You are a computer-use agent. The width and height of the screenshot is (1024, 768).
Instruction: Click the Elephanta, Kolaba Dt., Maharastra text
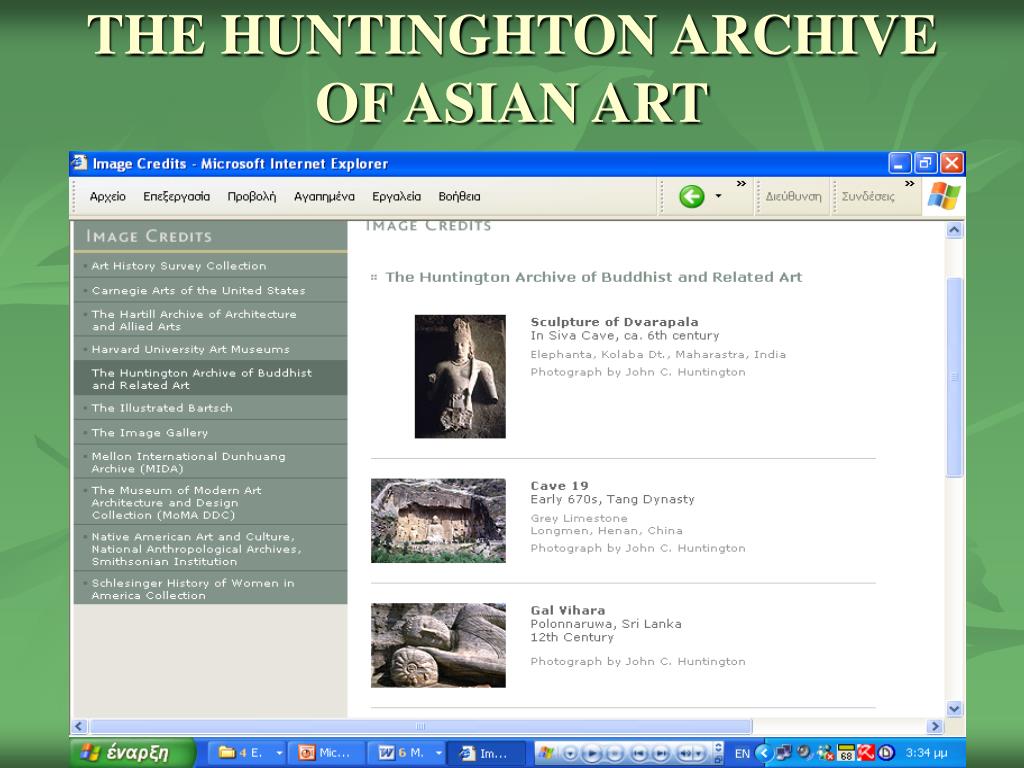658,355
